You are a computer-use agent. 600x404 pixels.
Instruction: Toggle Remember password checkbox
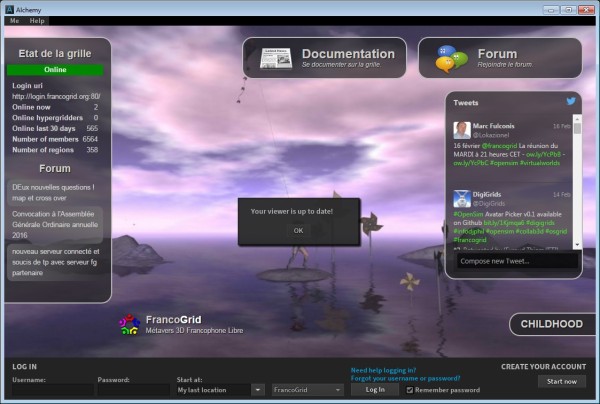(410, 390)
